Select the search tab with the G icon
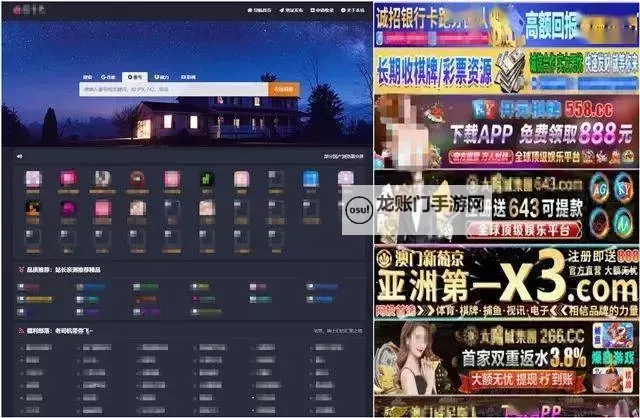 [108, 77]
